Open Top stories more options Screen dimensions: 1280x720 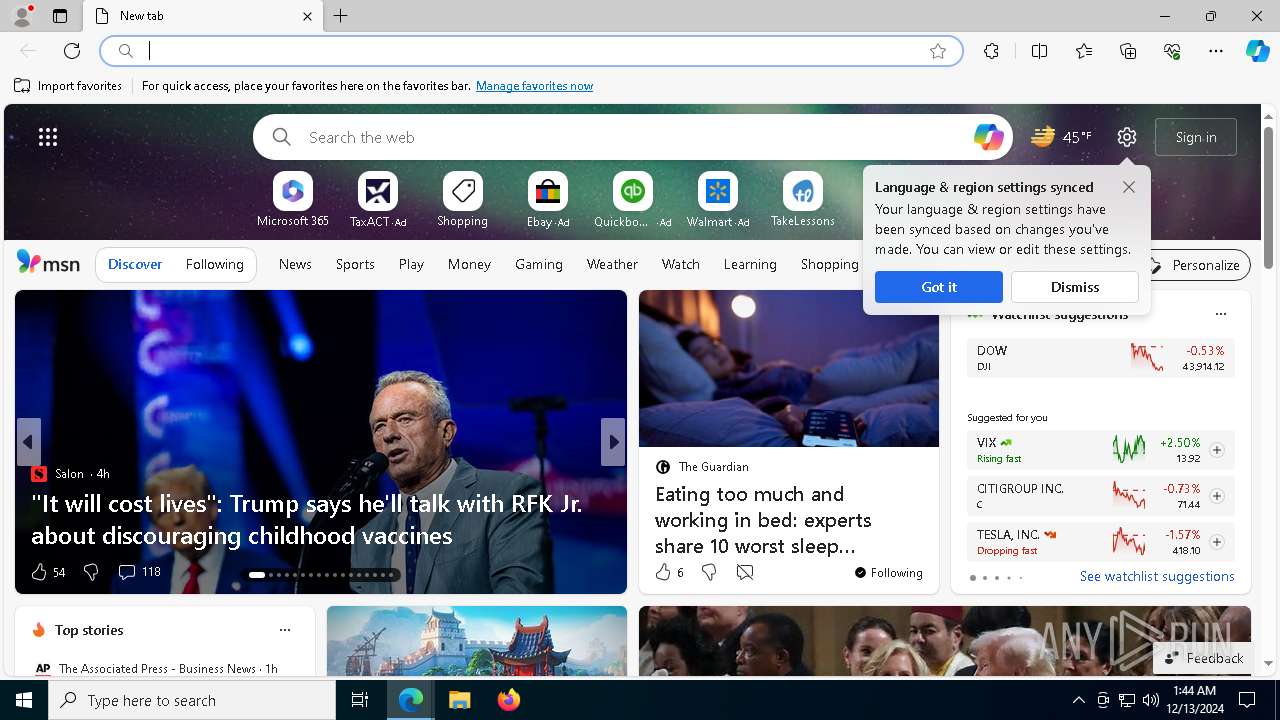point(285,630)
